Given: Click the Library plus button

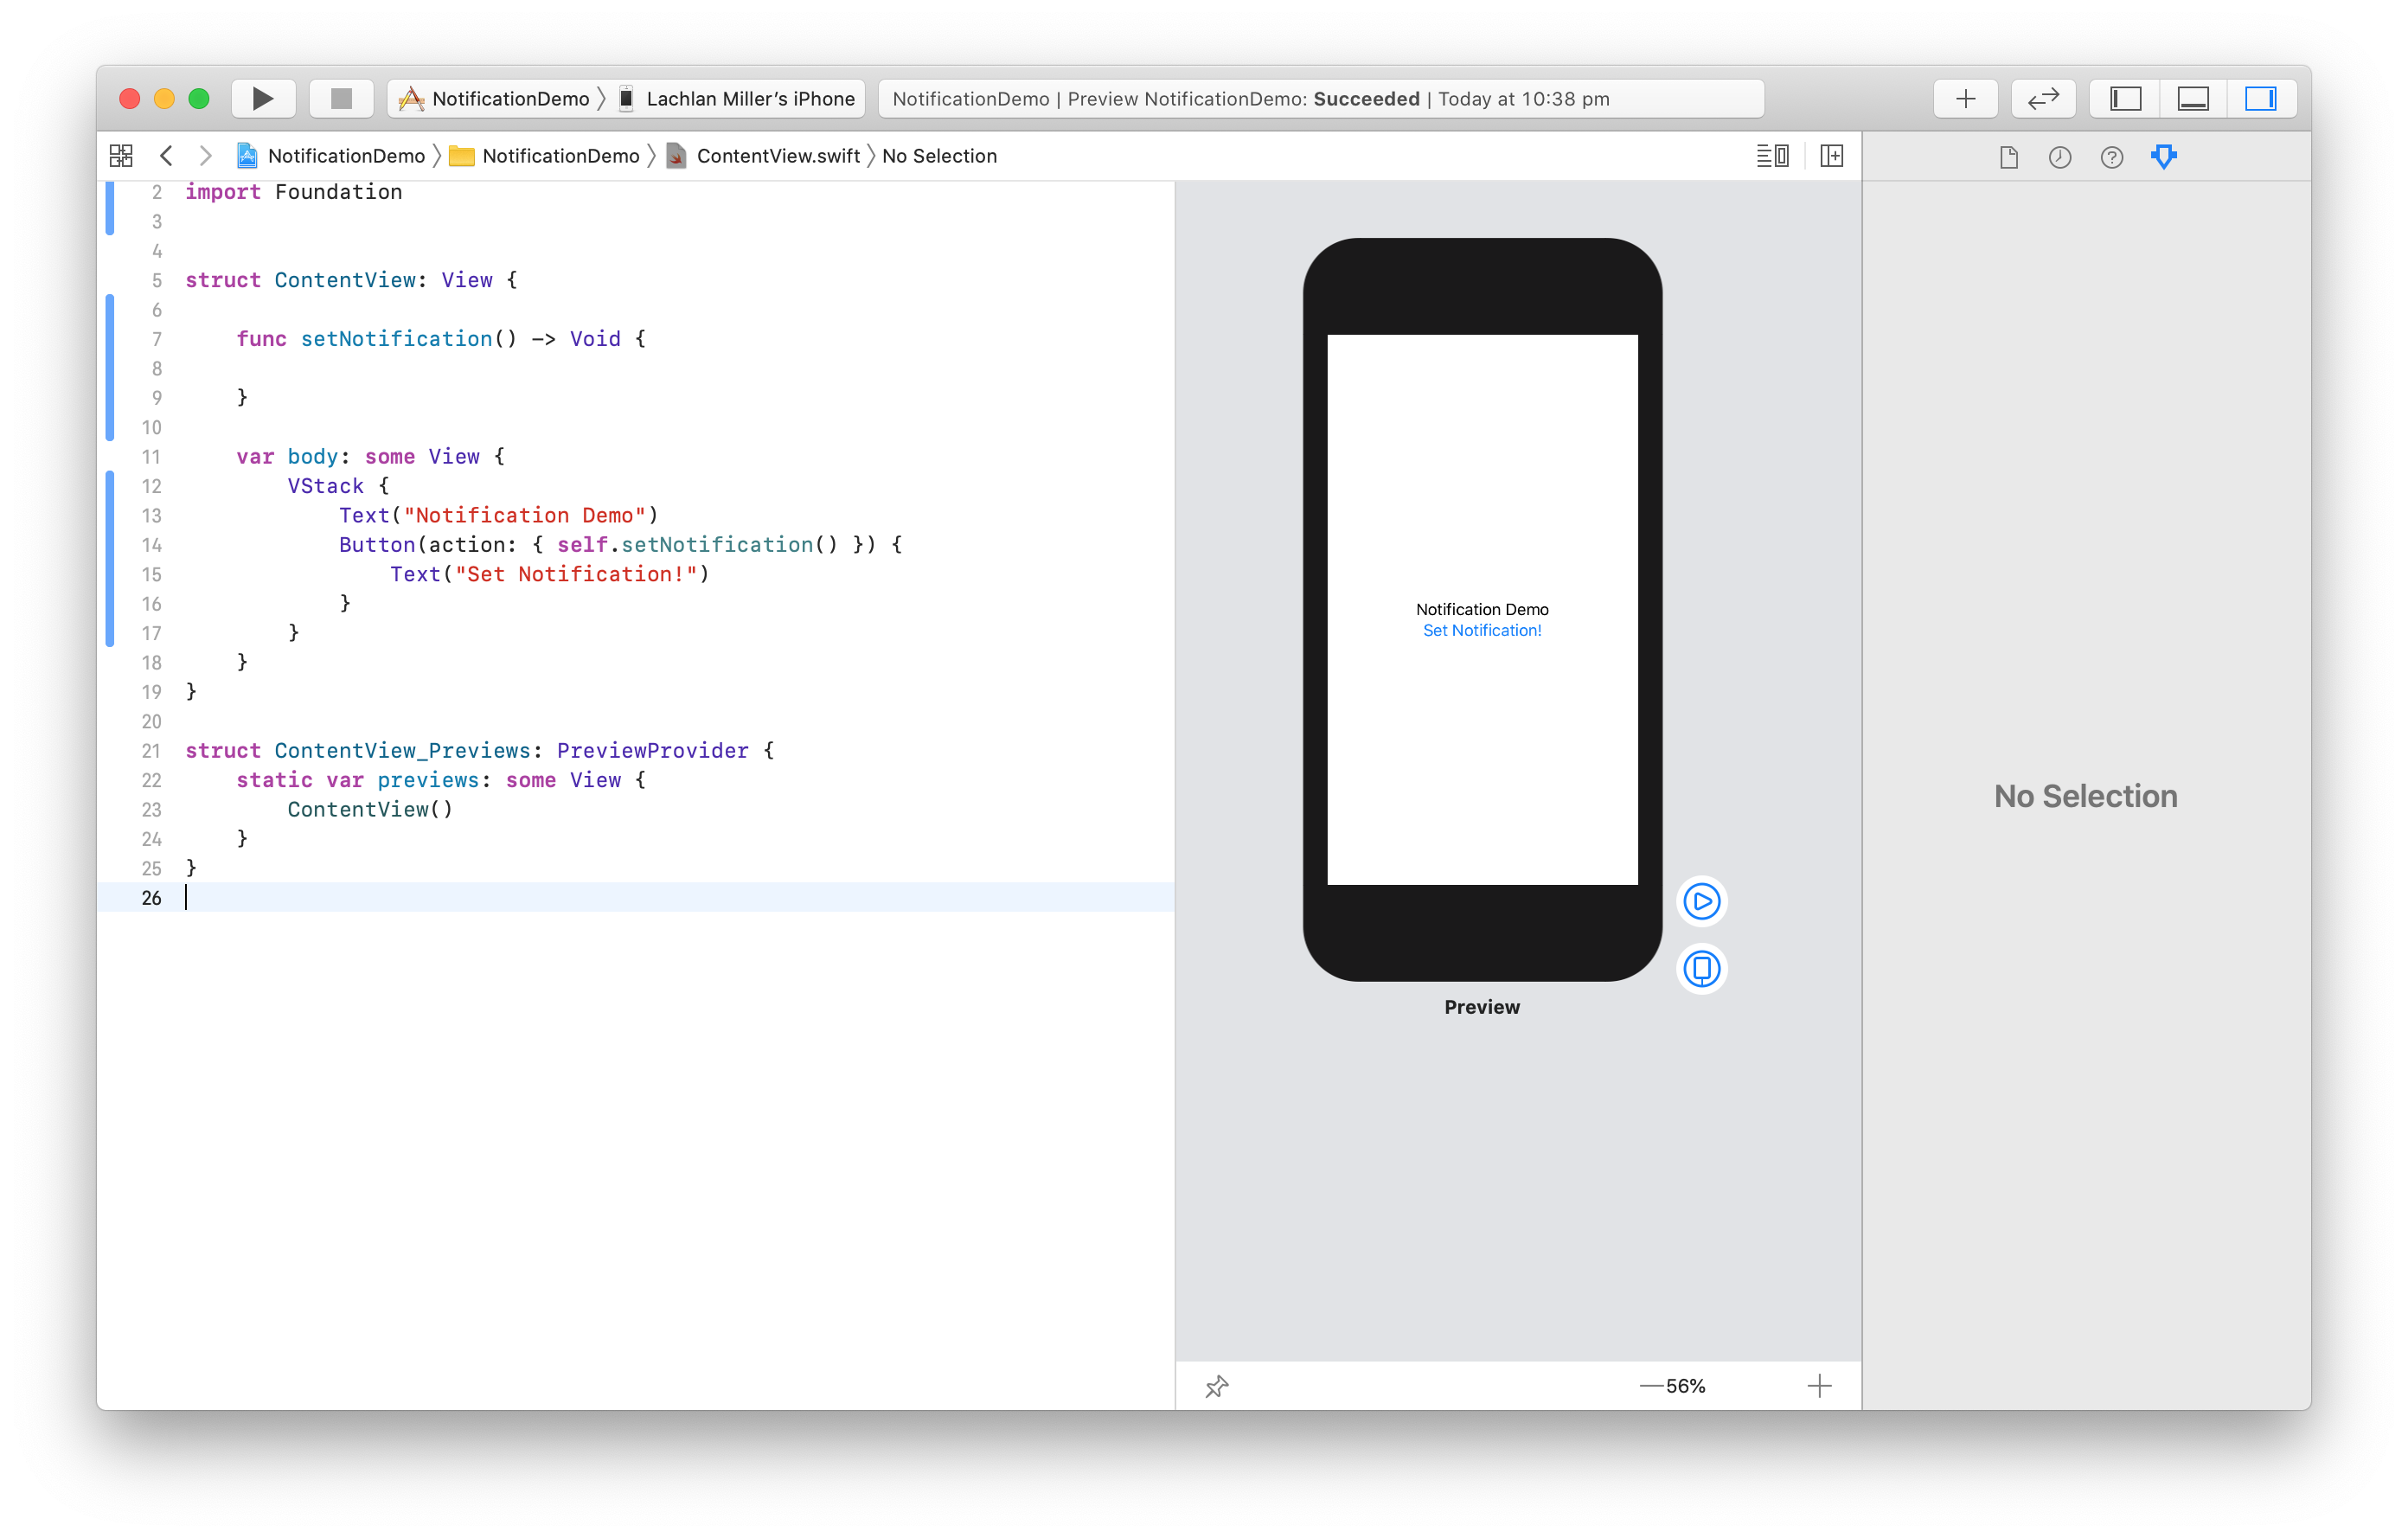Looking at the screenshot, I should (1965, 99).
